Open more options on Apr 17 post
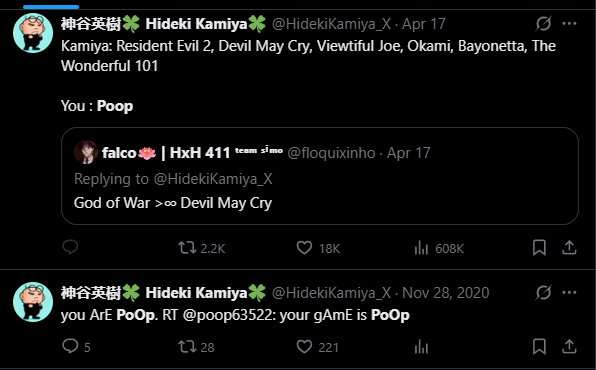Screen dimensions: 596x370 [x=569, y=24]
